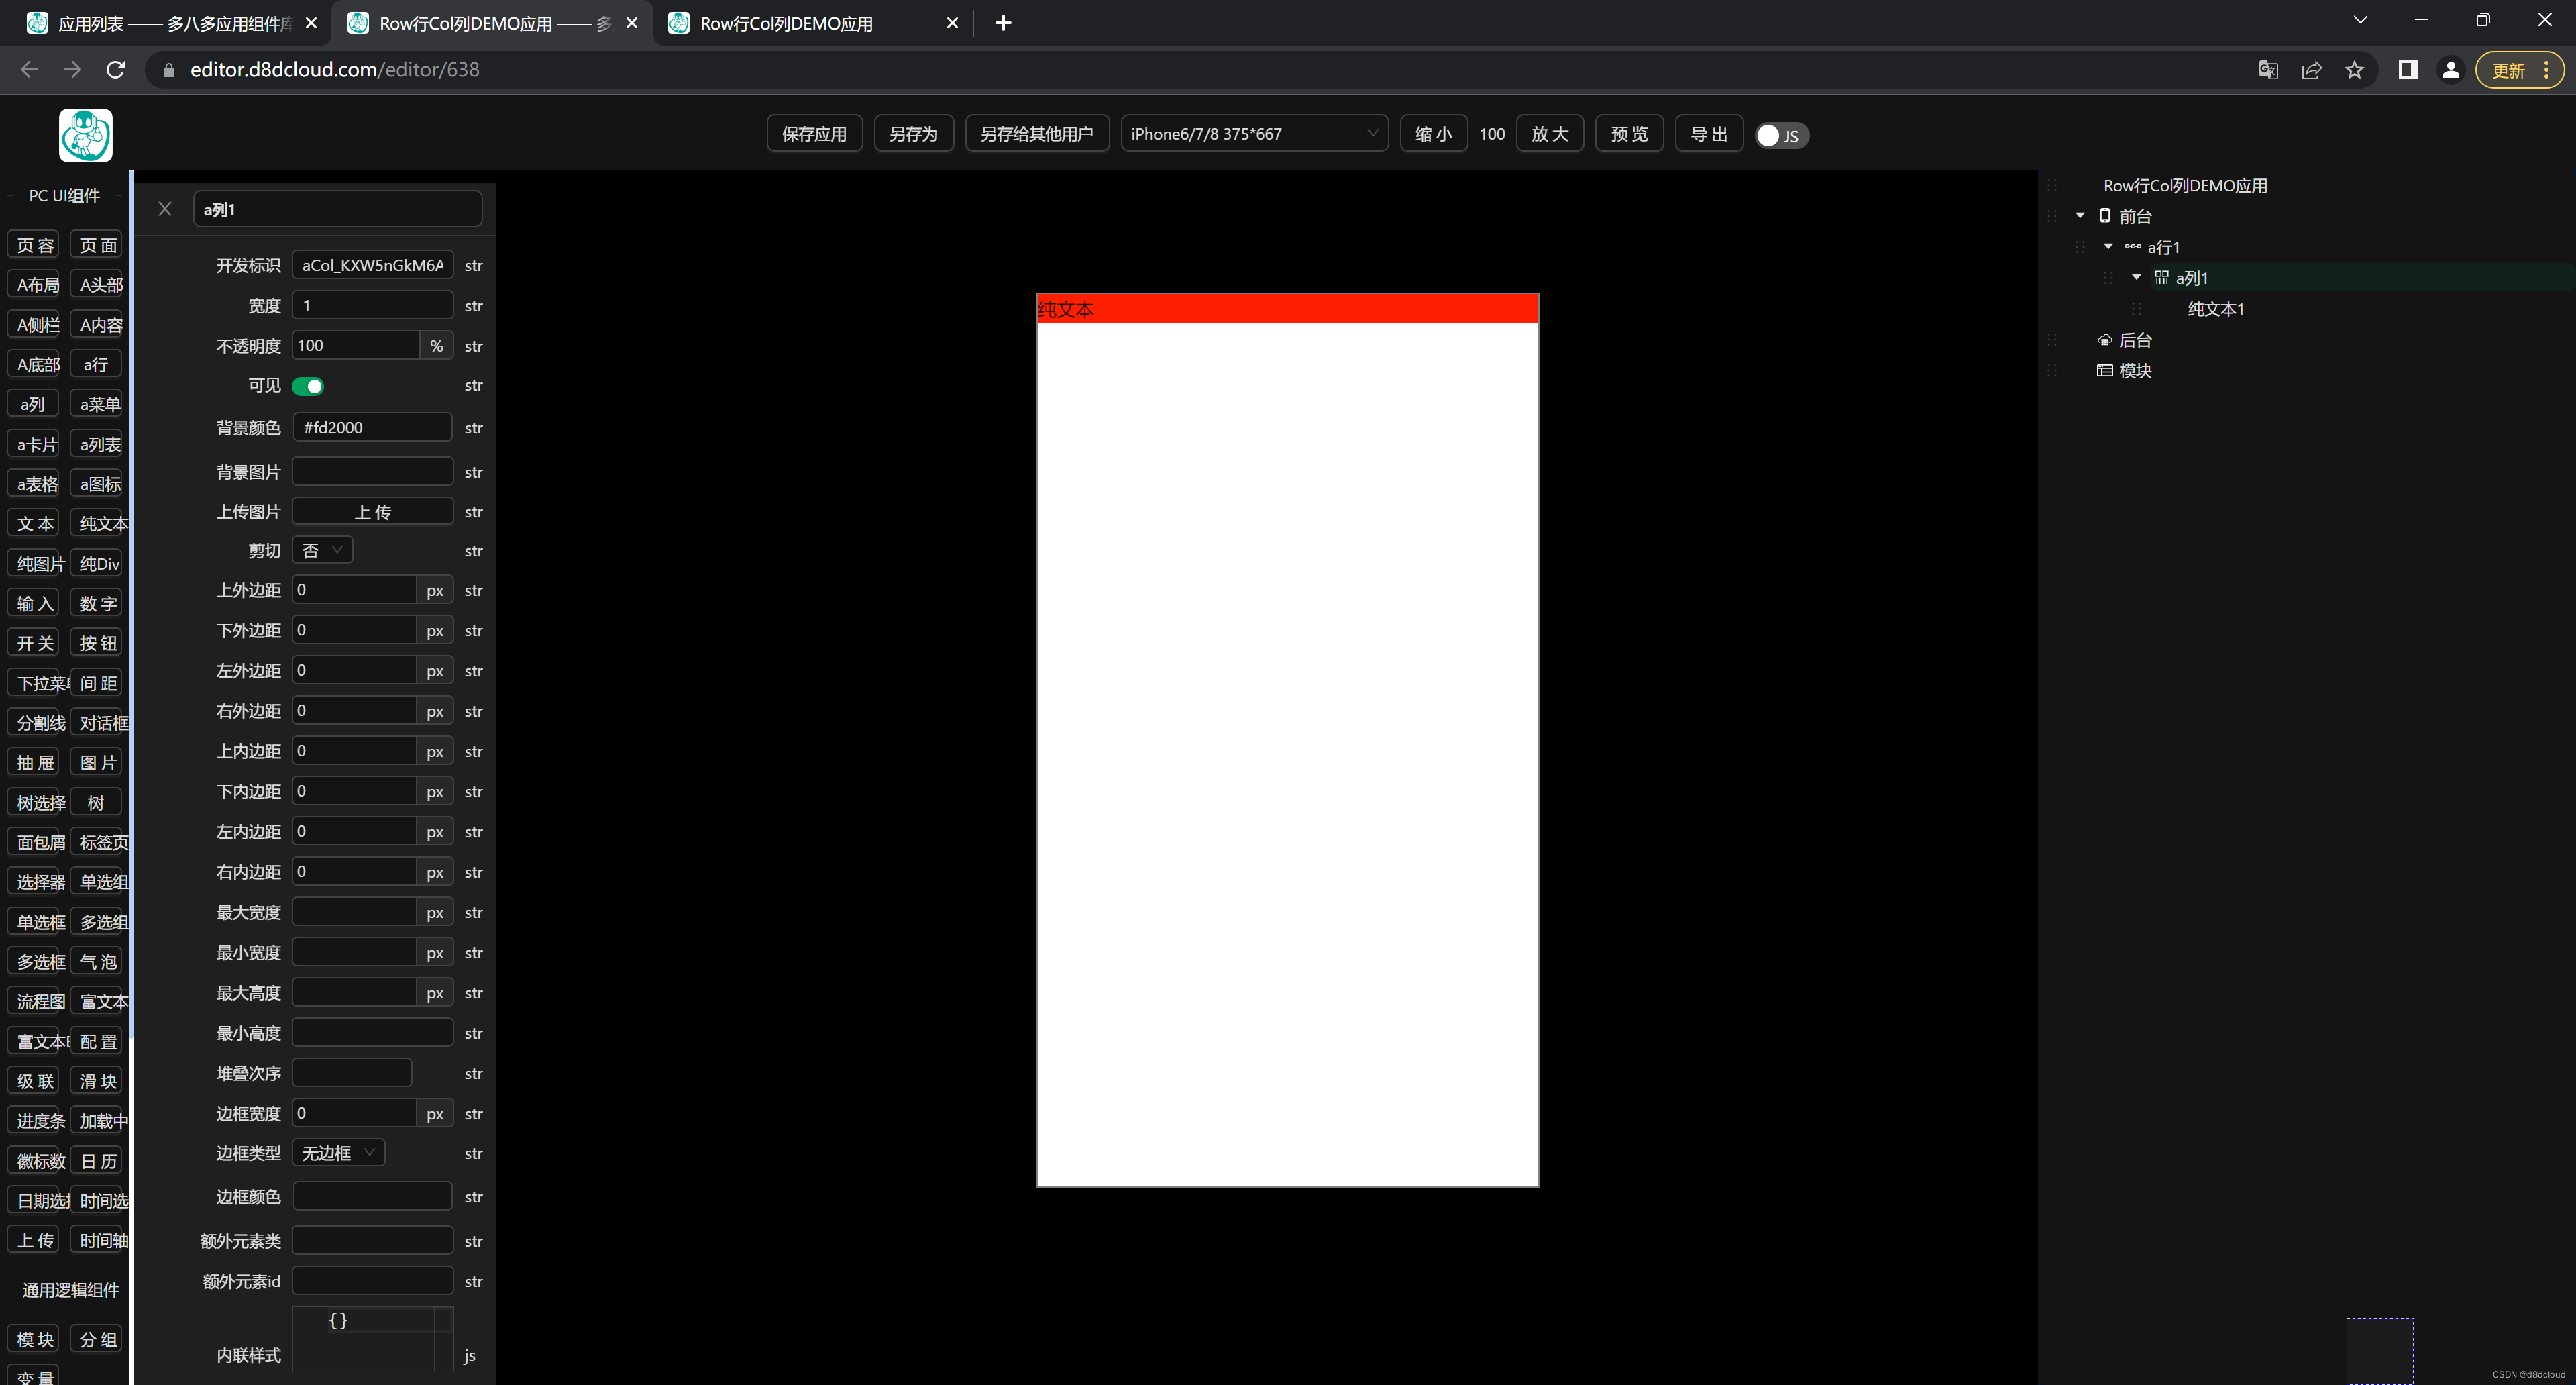2576x1385 pixels.
Task: Click the d8dcloud robot logo icon
Action: tap(85, 135)
